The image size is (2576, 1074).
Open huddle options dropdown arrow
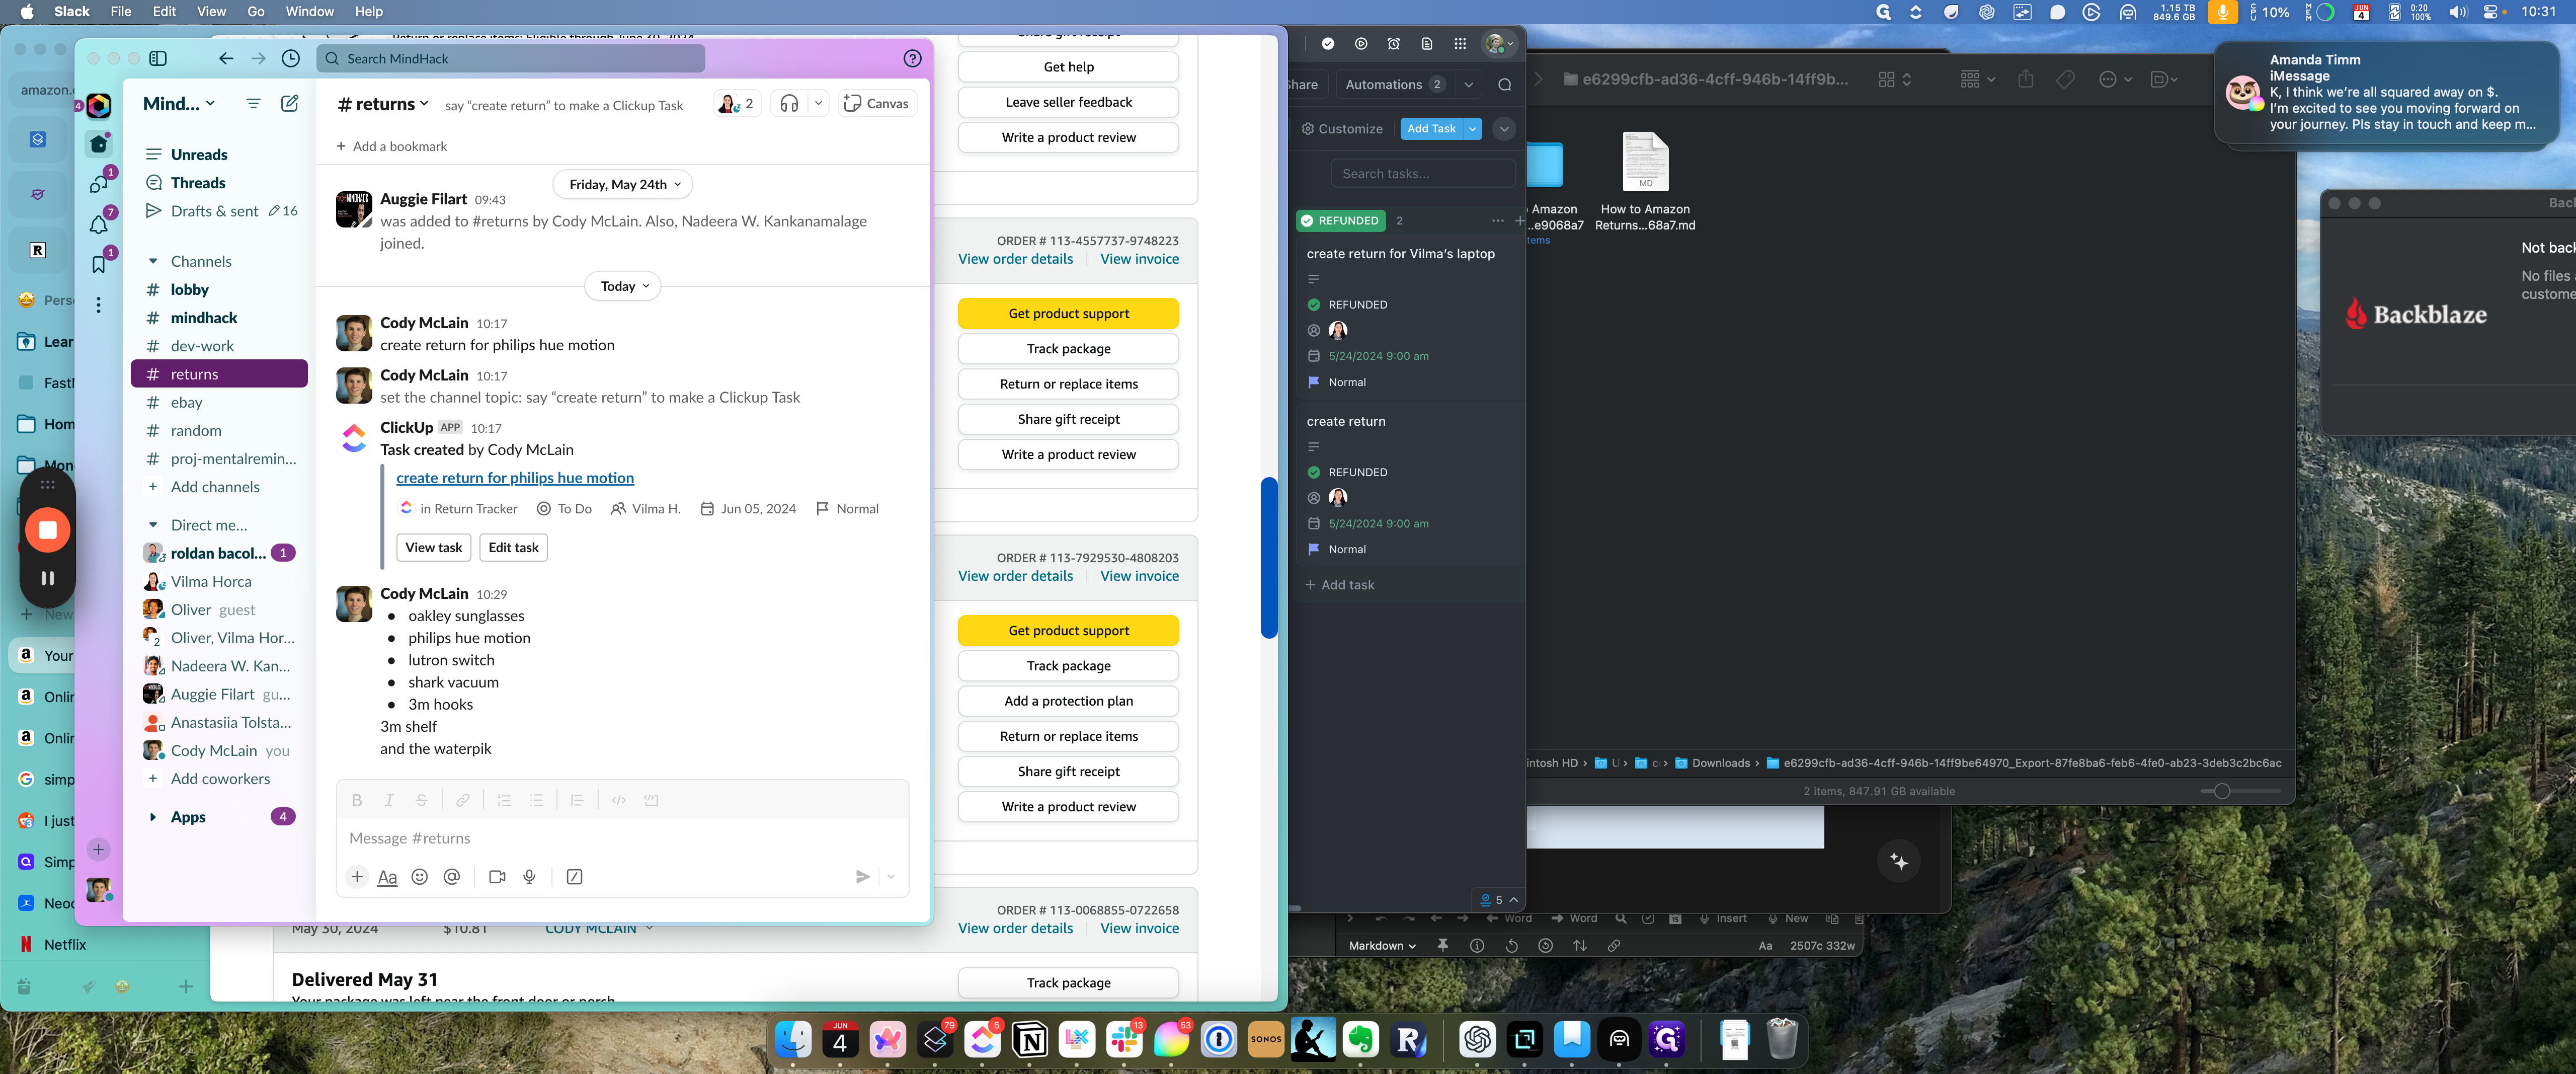[x=818, y=103]
